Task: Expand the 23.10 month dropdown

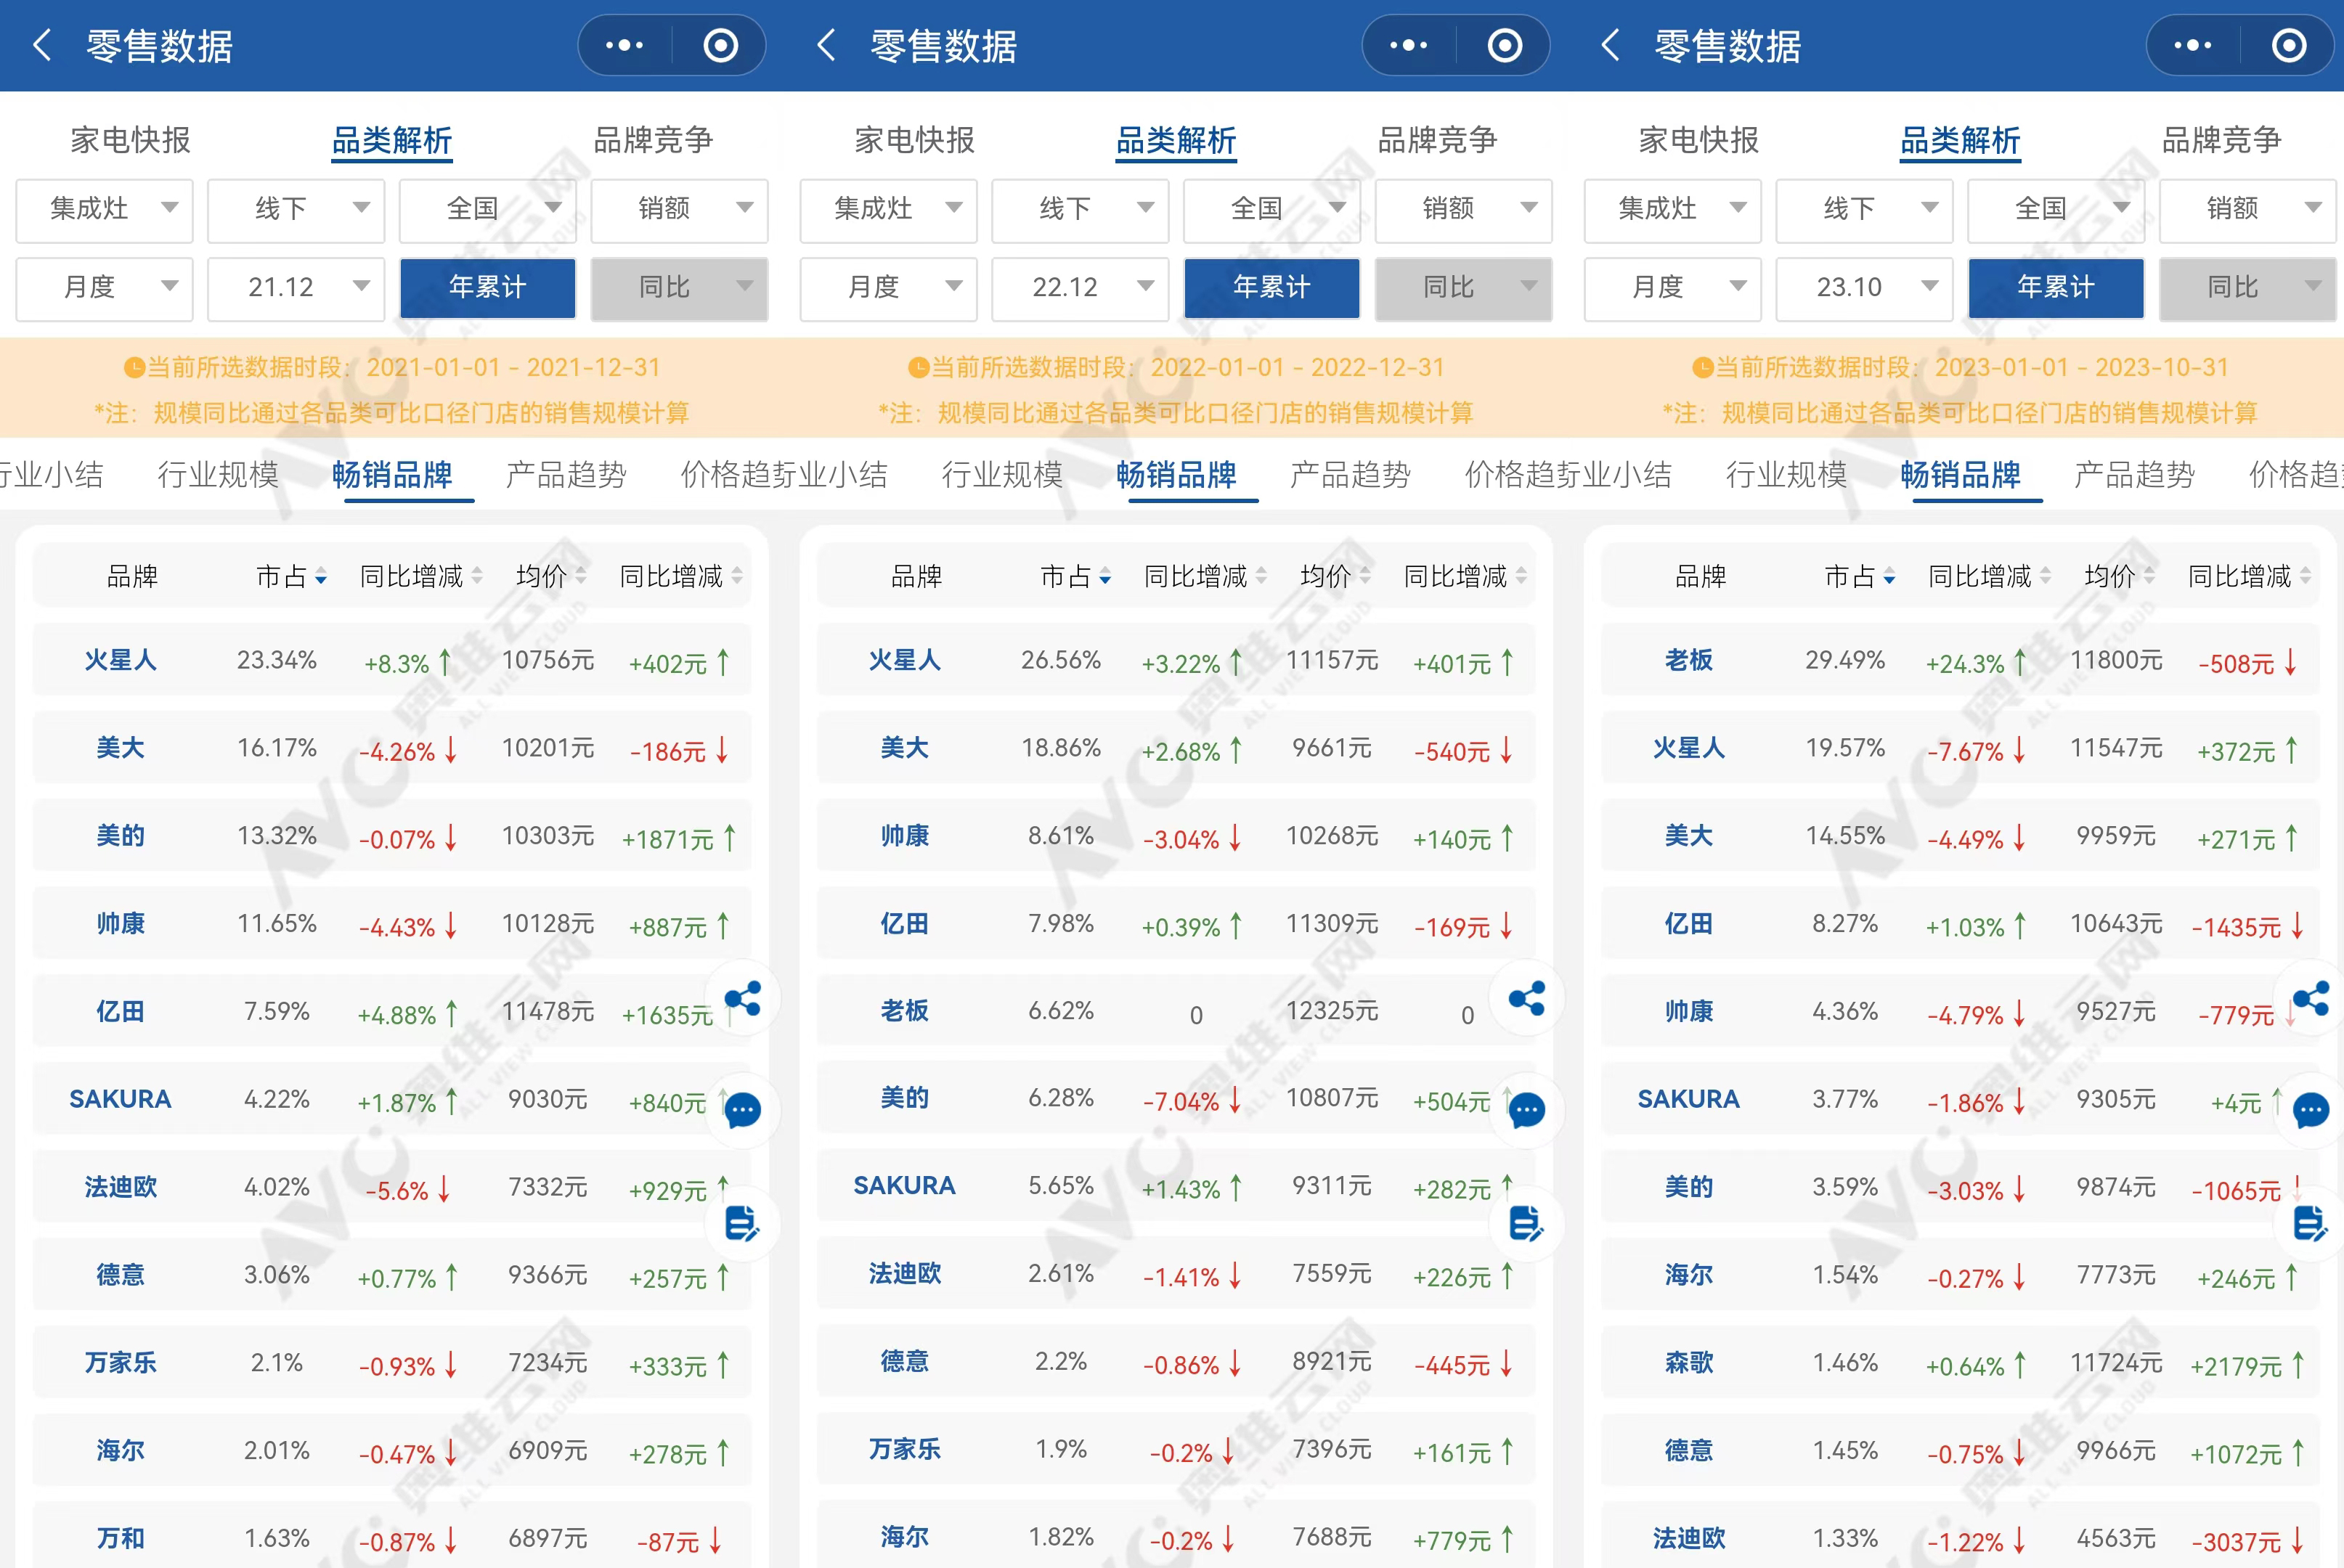Action: coord(1864,288)
